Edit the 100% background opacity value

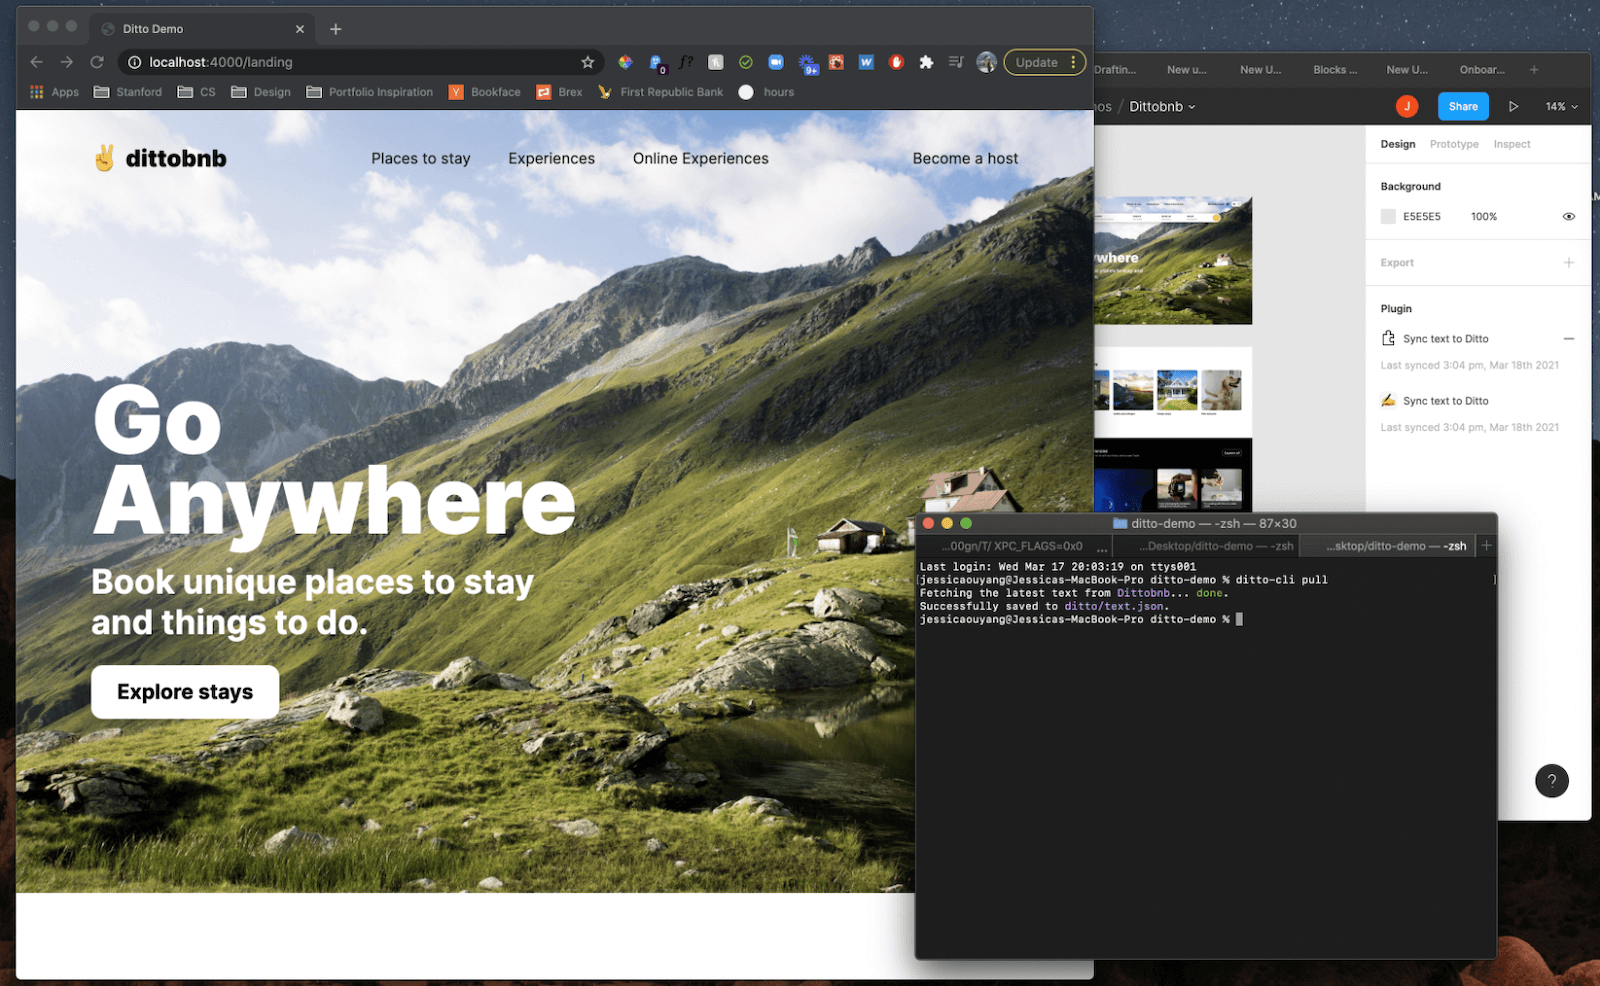coord(1484,216)
